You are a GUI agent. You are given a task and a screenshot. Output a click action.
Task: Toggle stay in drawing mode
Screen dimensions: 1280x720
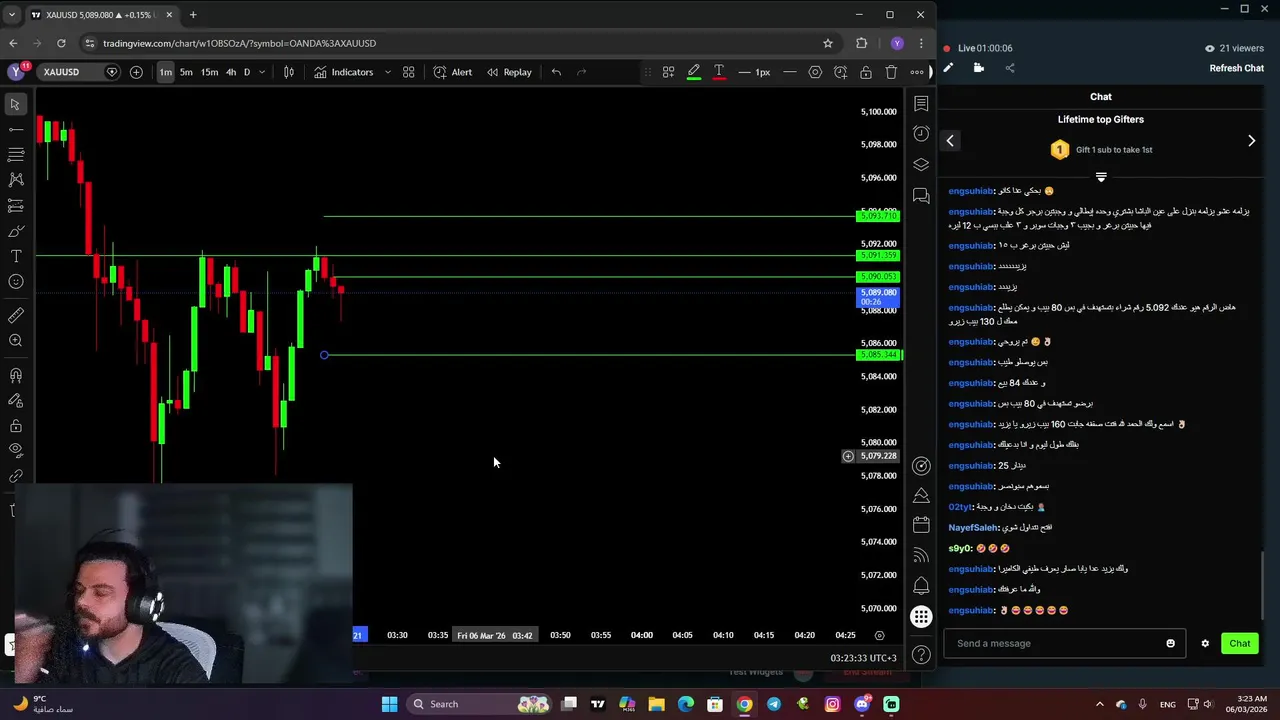pyautogui.click(x=15, y=401)
